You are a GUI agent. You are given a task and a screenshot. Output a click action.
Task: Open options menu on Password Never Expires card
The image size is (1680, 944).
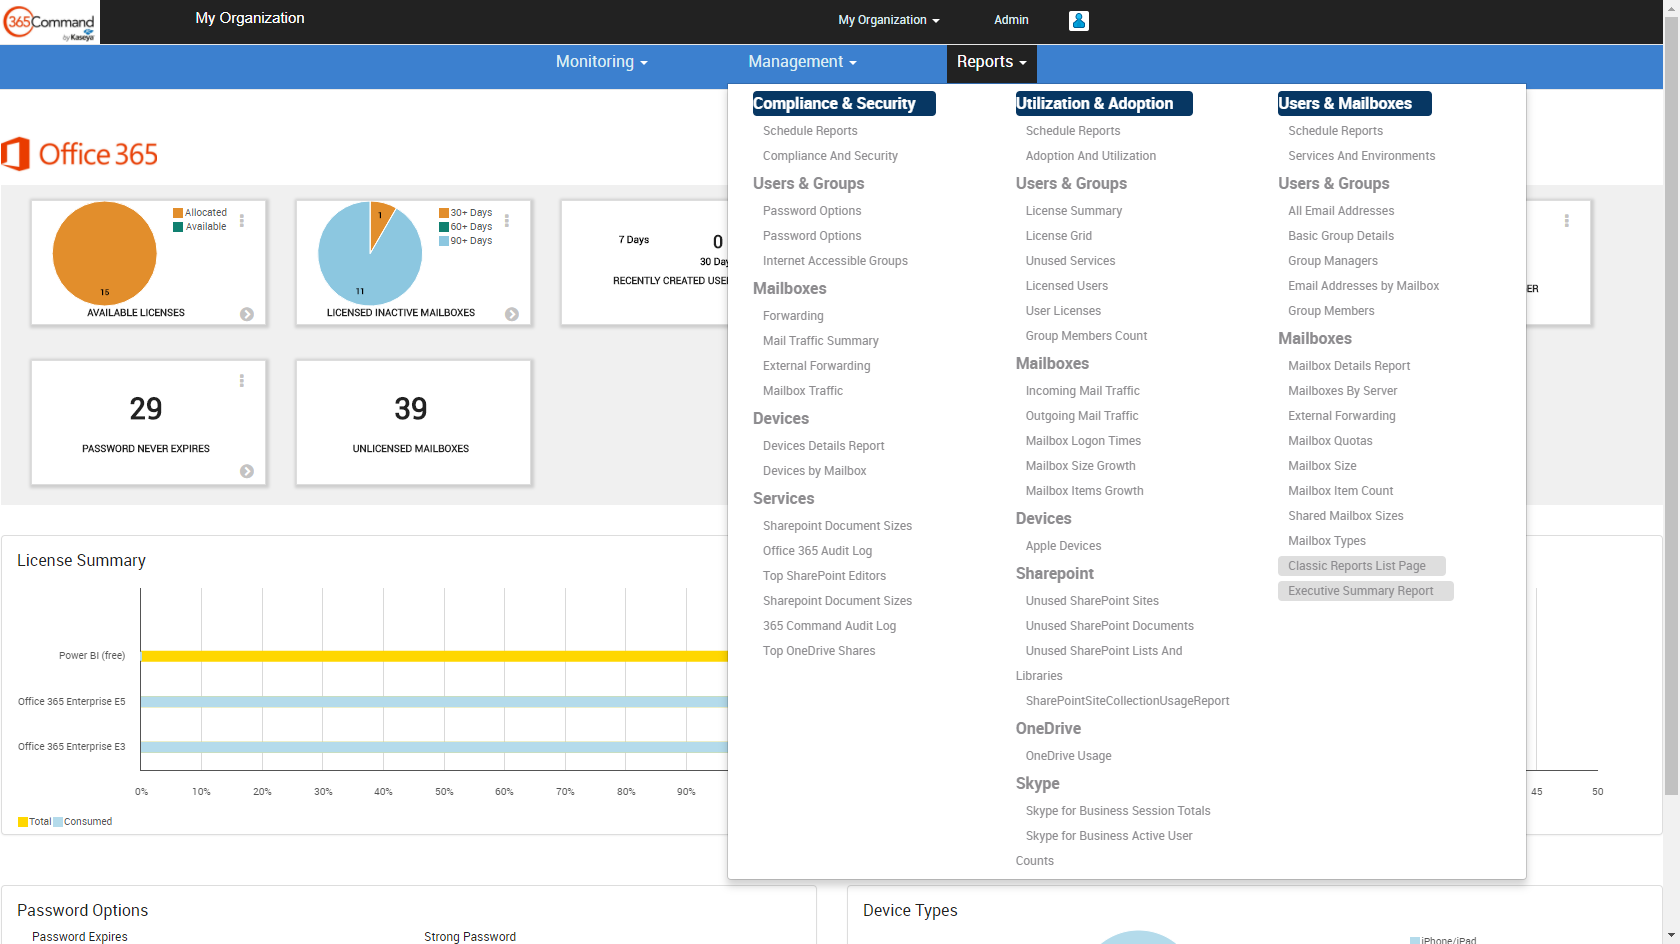click(242, 381)
